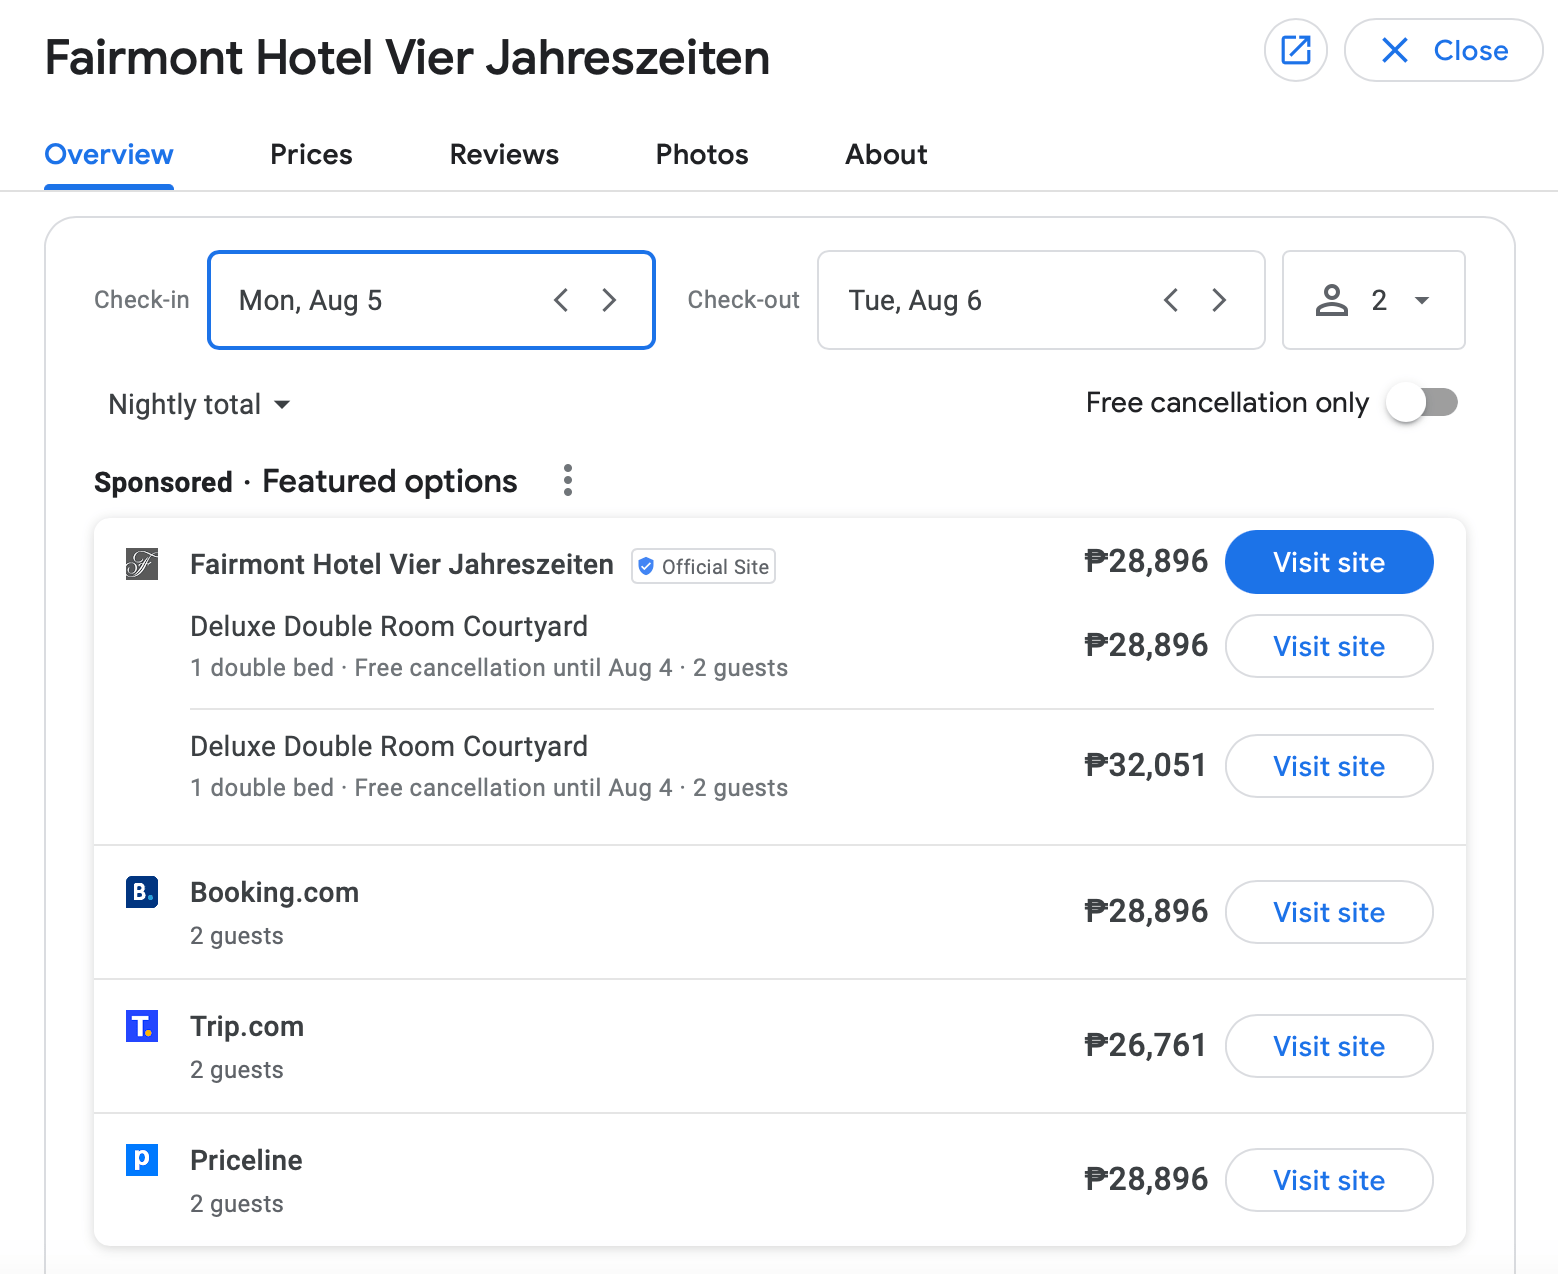Visit site for Booking.com offer
Screen dimensions: 1558x1274
coord(1329,912)
